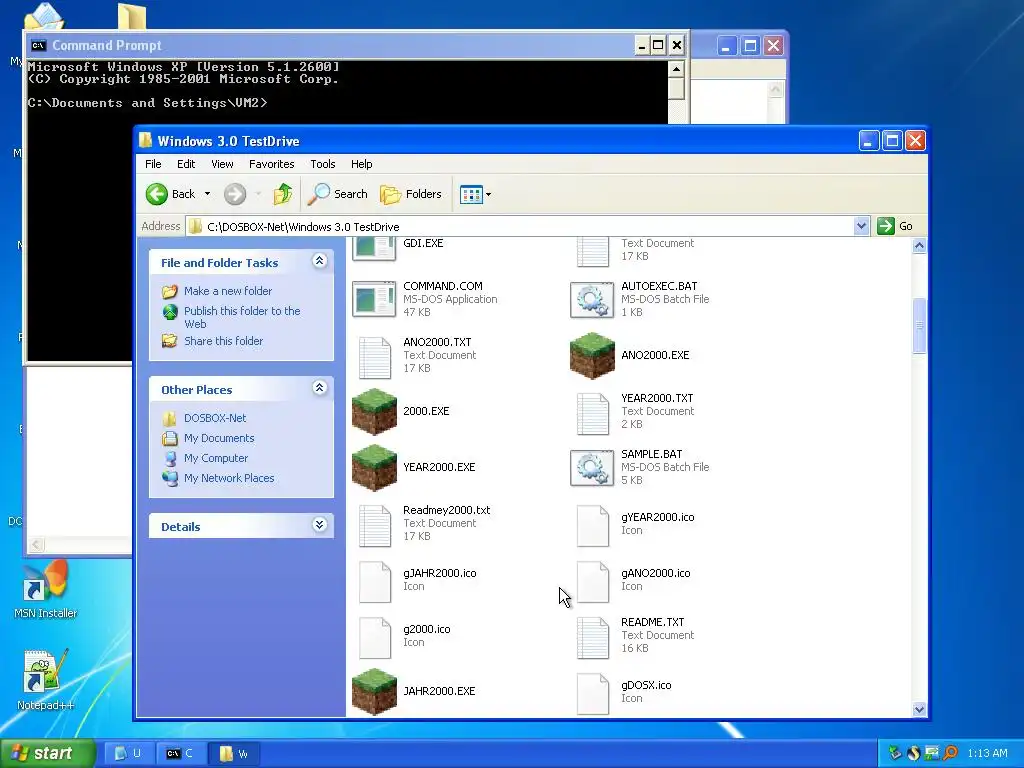
Task: Open the Edit menu
Action: tap(185, 164)
